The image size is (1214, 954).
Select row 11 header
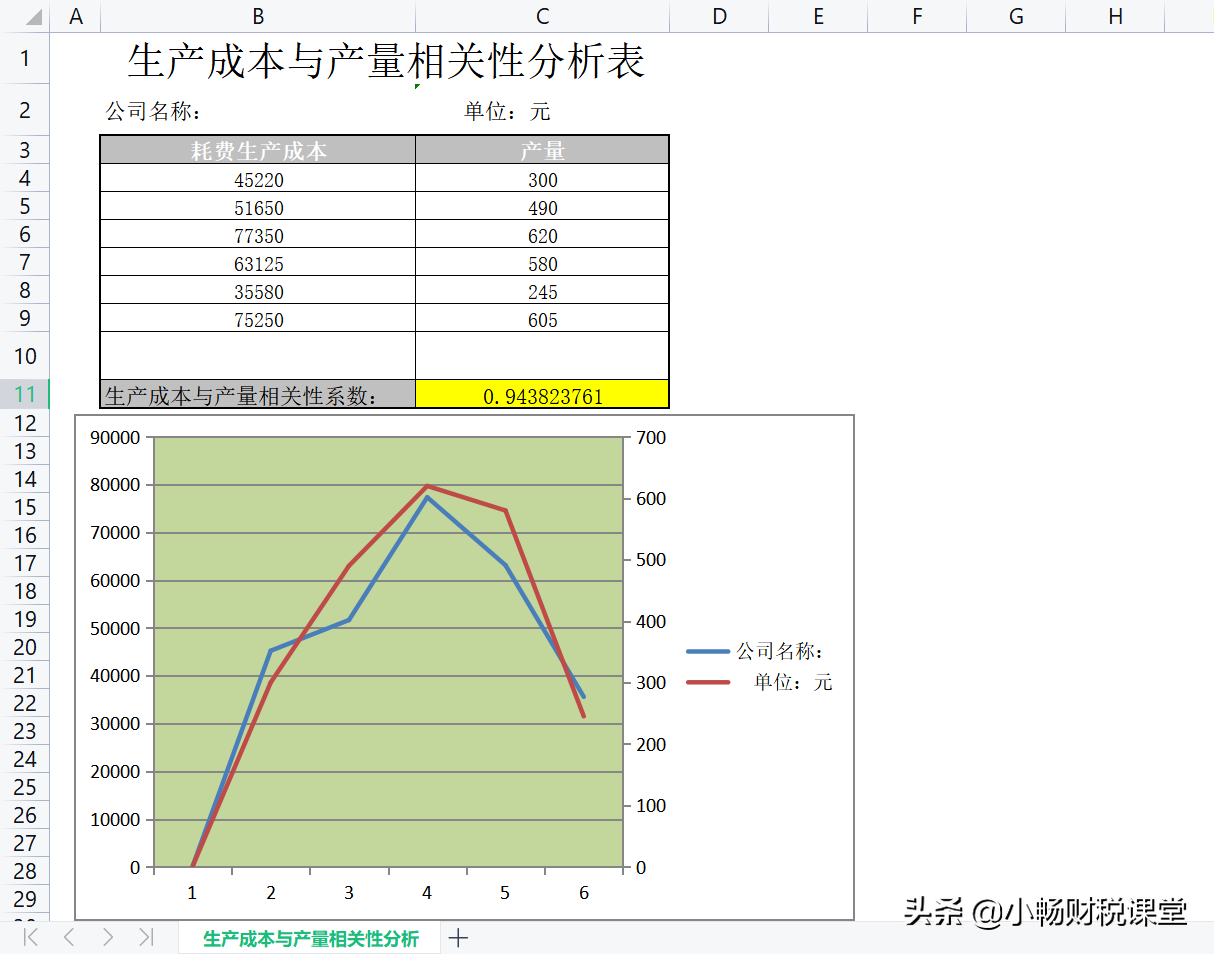coord(25,395)
